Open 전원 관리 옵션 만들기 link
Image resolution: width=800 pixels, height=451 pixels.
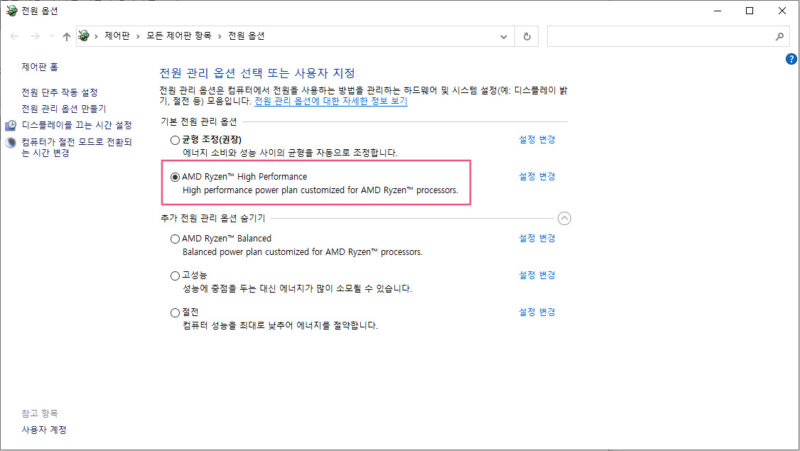tap(63, 108)
